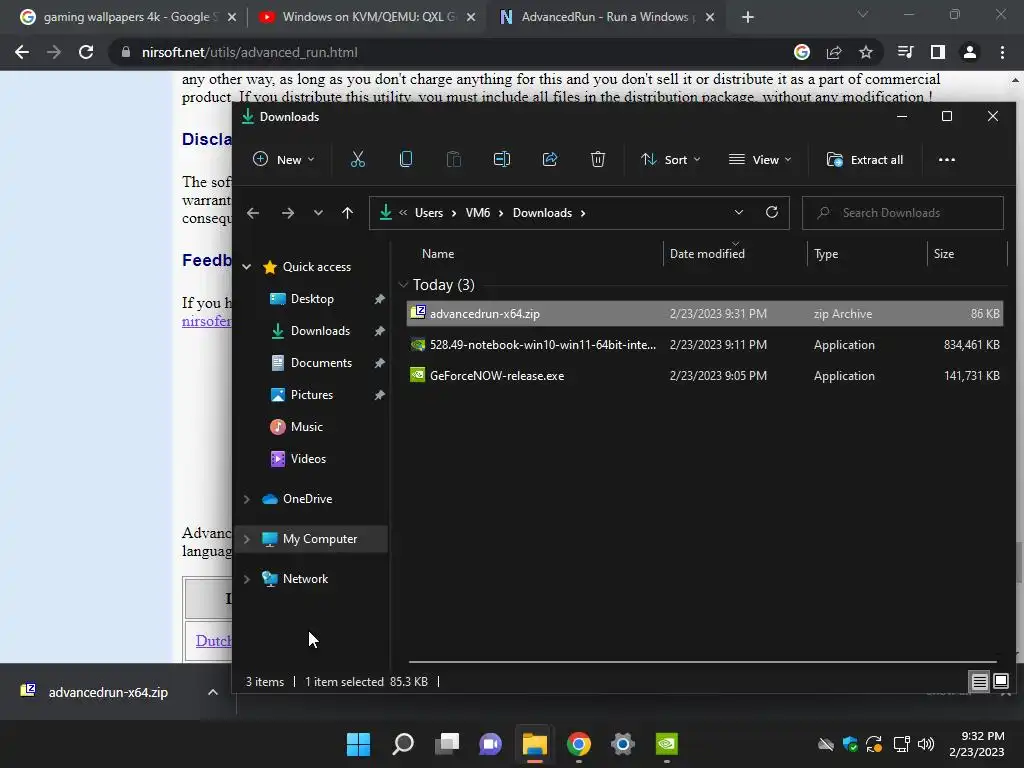Expand the My Computer tree node

246,539
